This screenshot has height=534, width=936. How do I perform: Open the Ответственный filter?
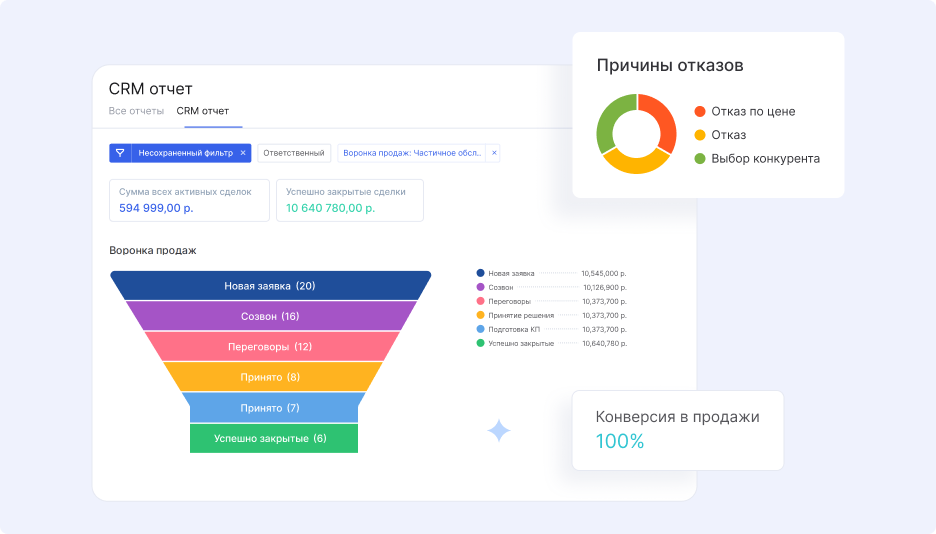click(x=293, y=153)
